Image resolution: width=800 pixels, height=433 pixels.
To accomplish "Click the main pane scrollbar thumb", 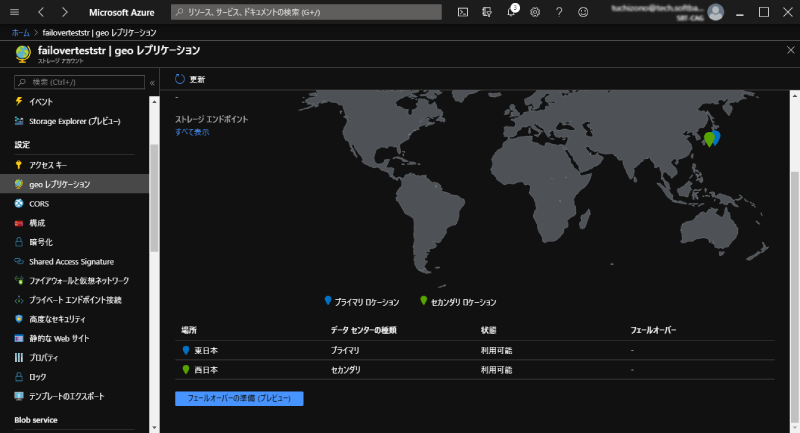I will tap(795, 296).
